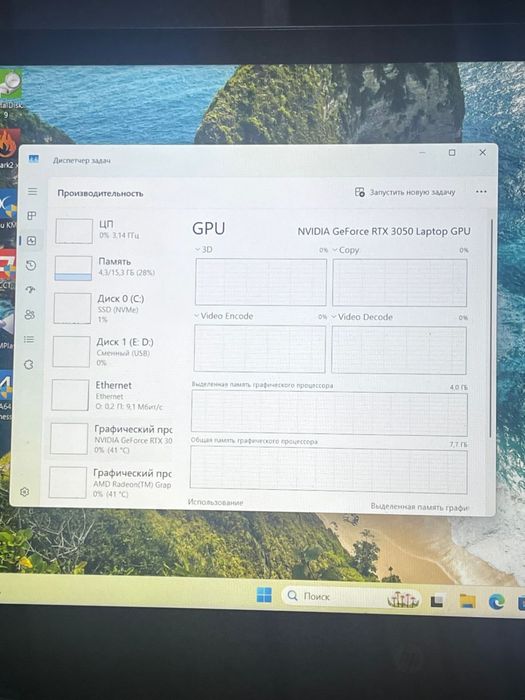Open the hamburger navigation menu icon
Image resolution: width=525 pixels, height=700 pixels.
click(33, 192)
